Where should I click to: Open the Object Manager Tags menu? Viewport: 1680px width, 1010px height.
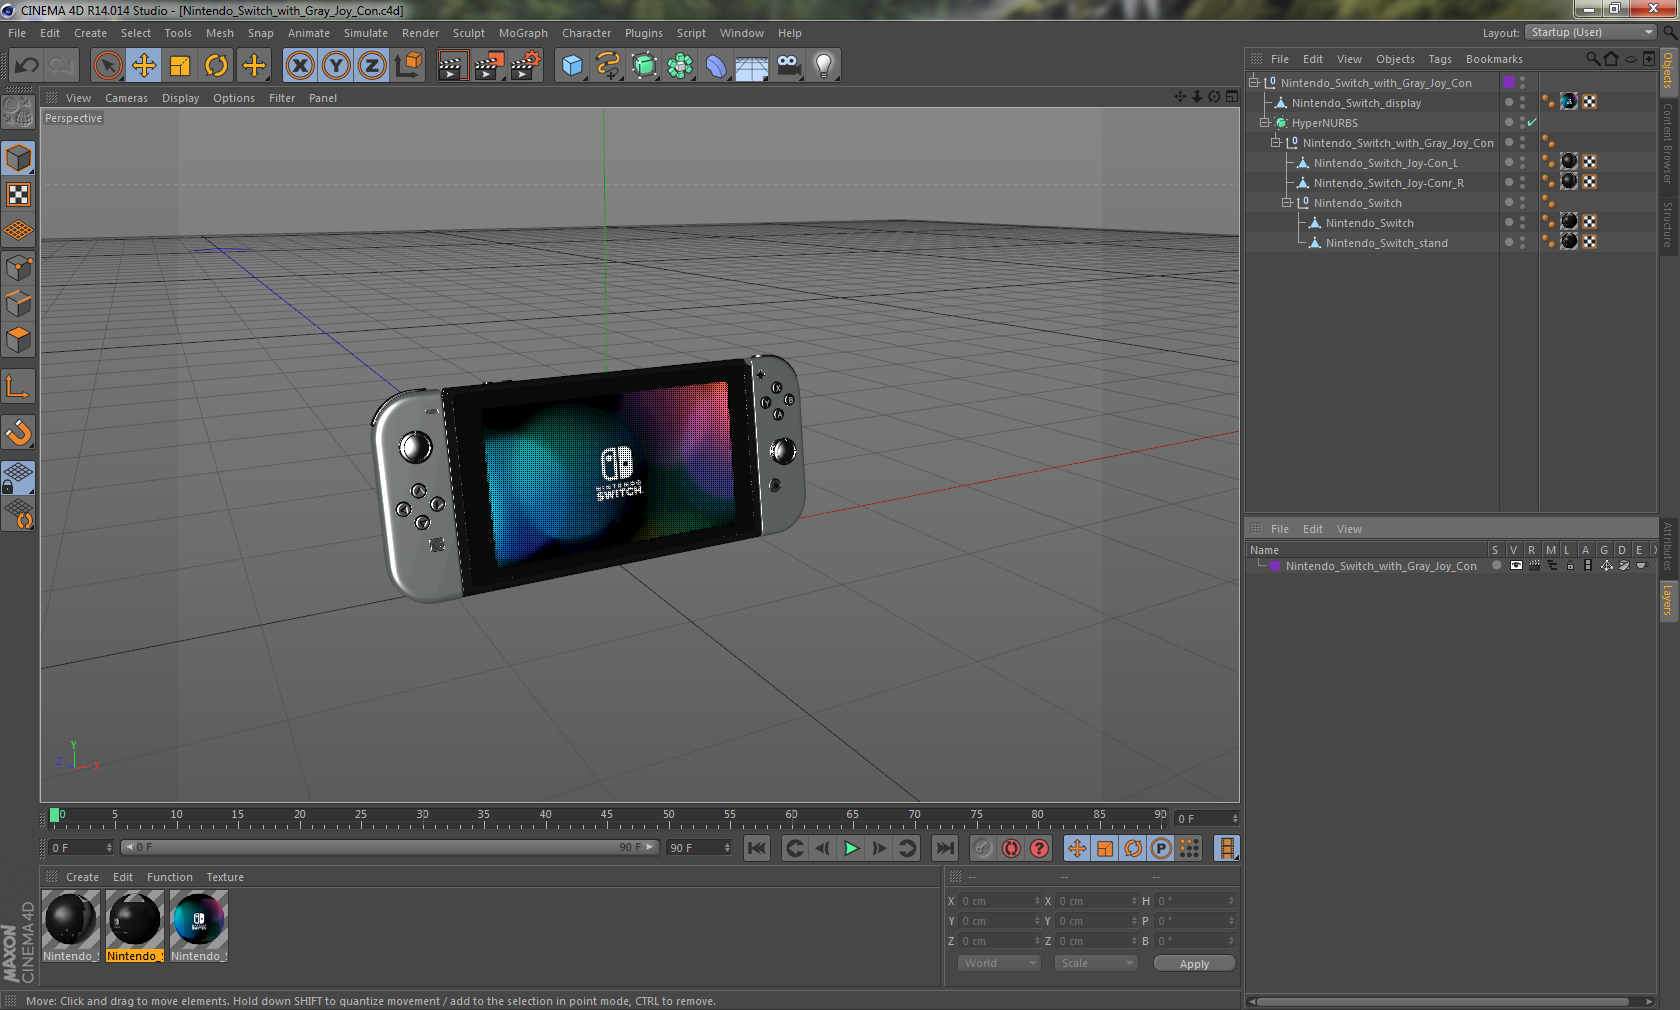[x=1439, y=59]
